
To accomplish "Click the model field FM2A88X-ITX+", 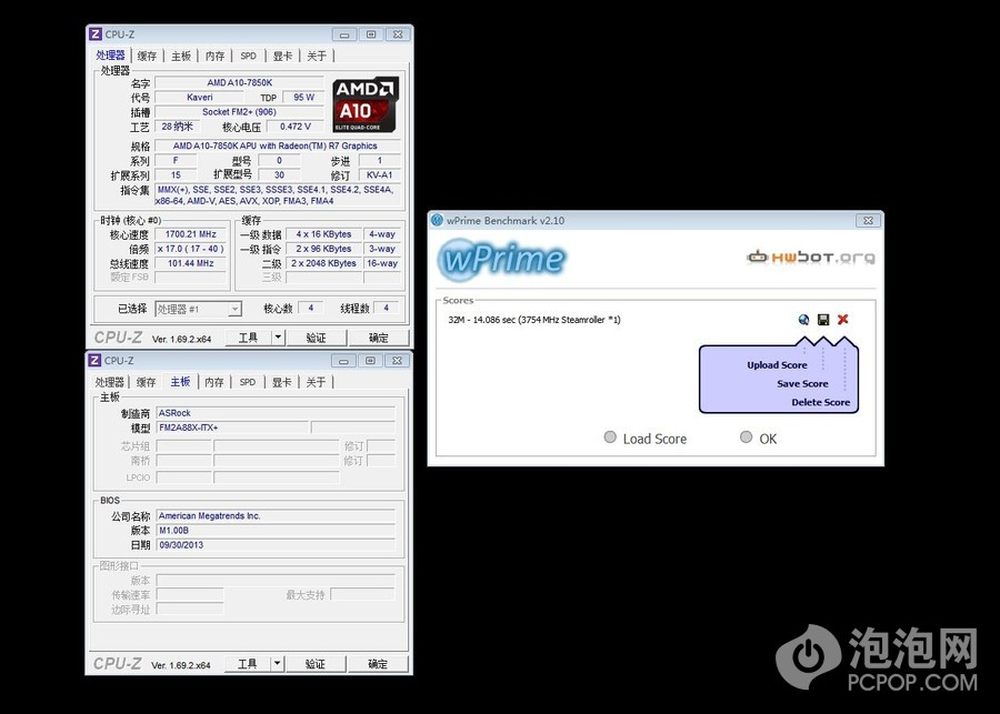I will 232,428.
